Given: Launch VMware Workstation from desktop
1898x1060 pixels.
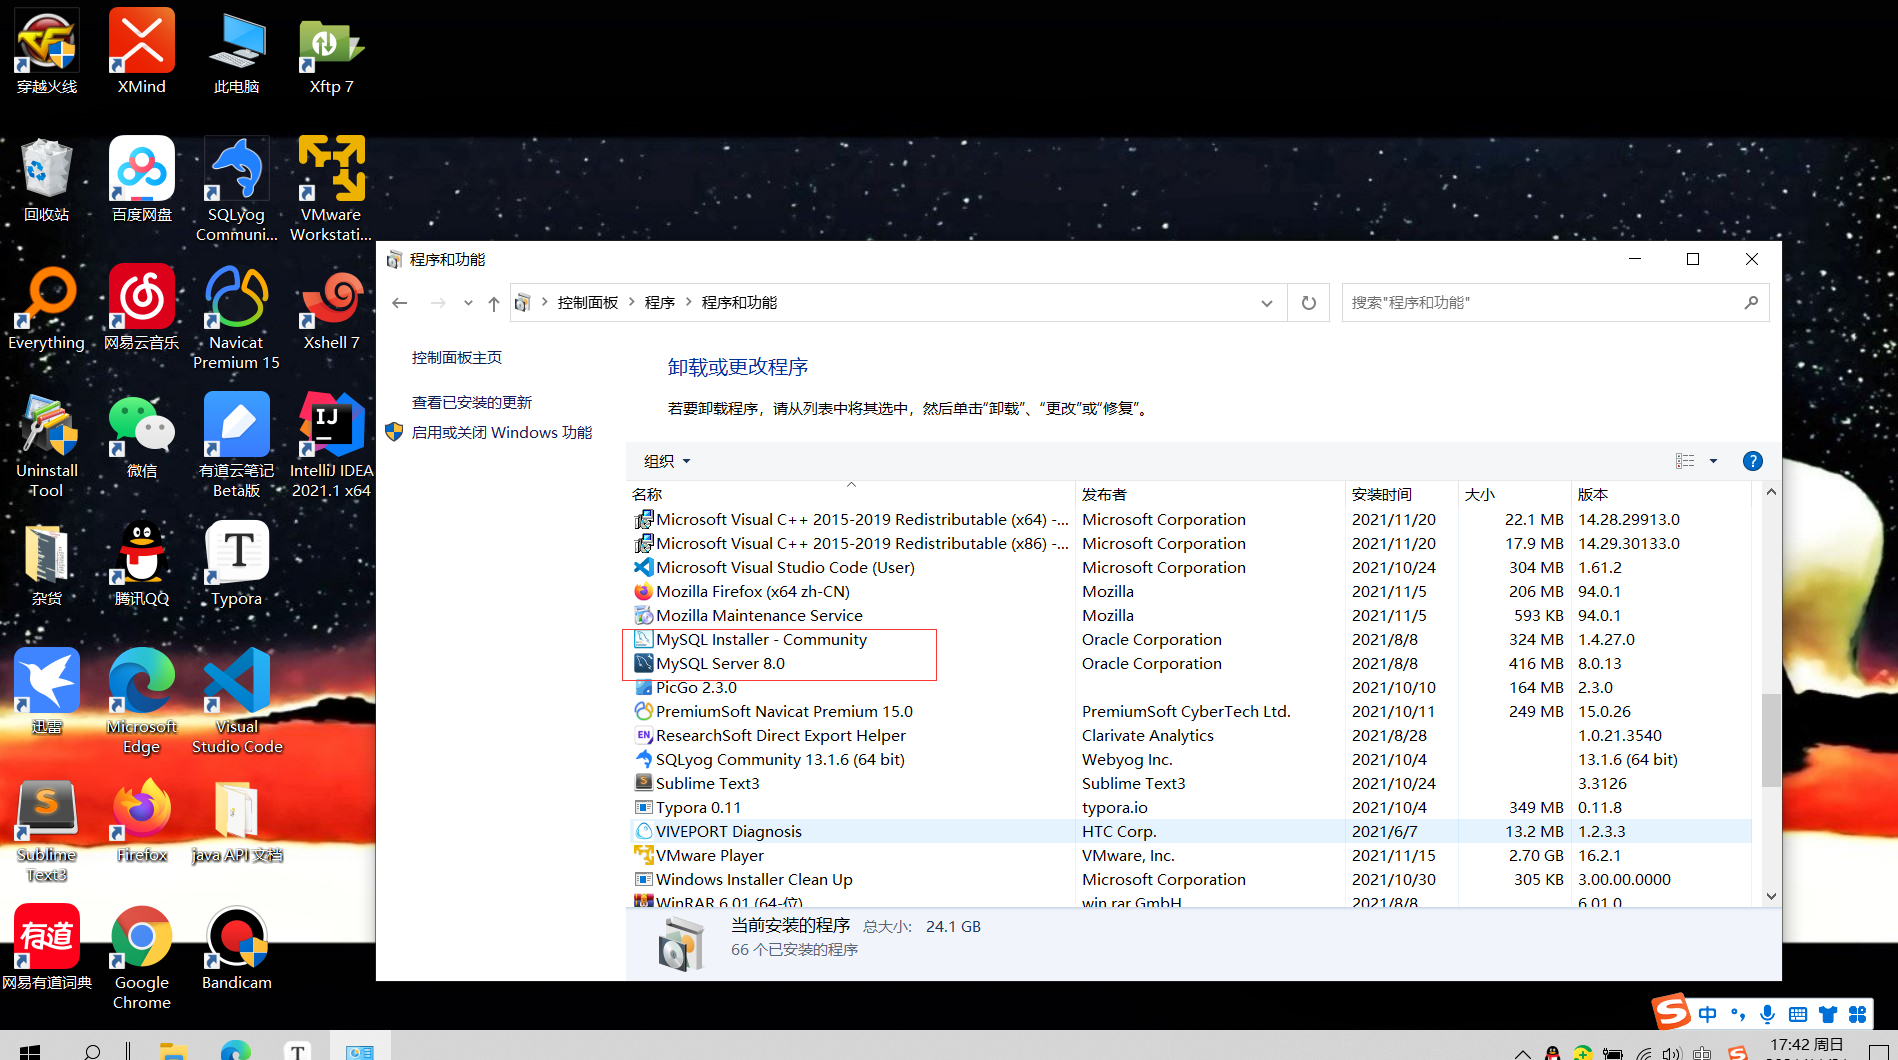Looking at the screenshot, I should click(331, 189).
